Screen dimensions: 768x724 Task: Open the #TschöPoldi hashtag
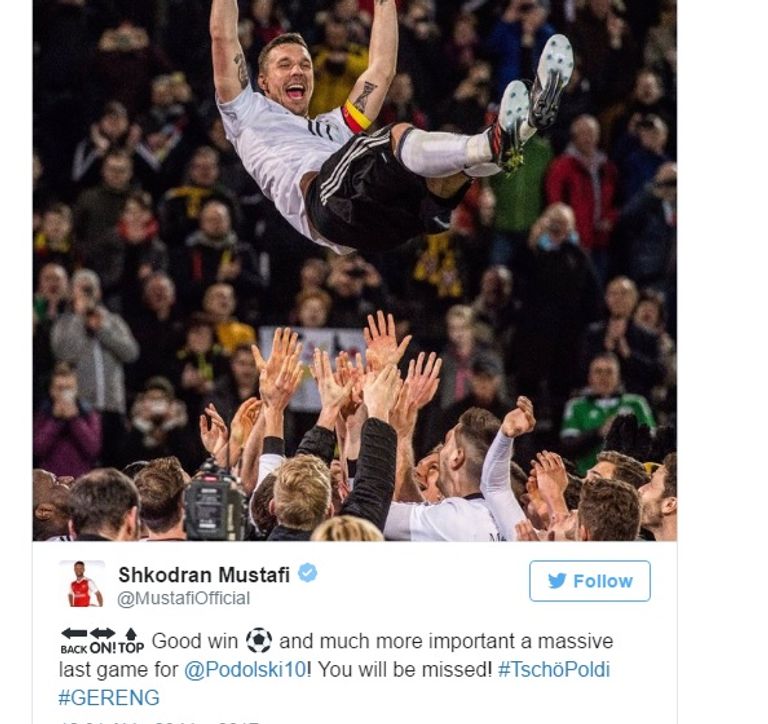coord(554,669)
